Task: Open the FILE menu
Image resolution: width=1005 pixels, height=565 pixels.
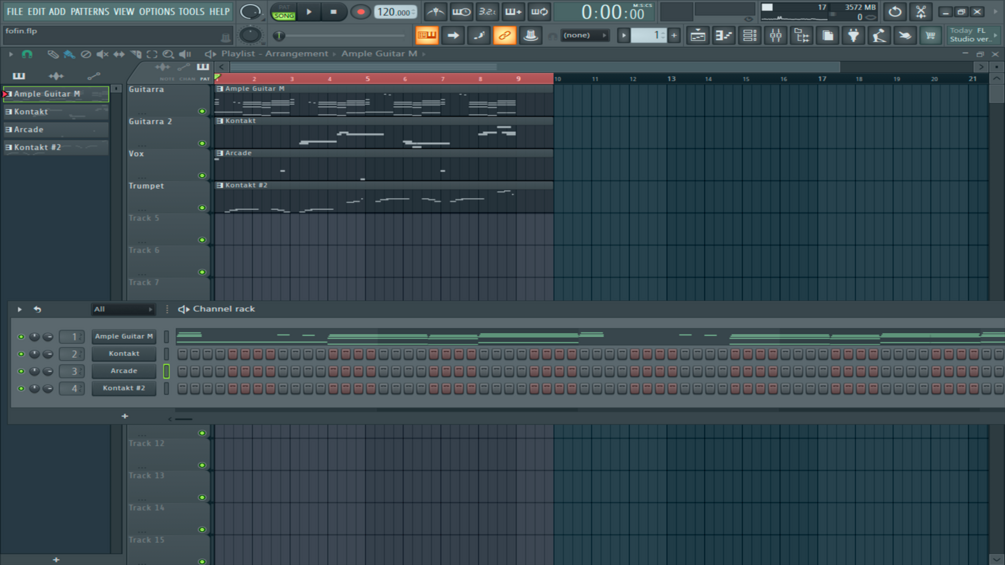Action: (14, 12)
